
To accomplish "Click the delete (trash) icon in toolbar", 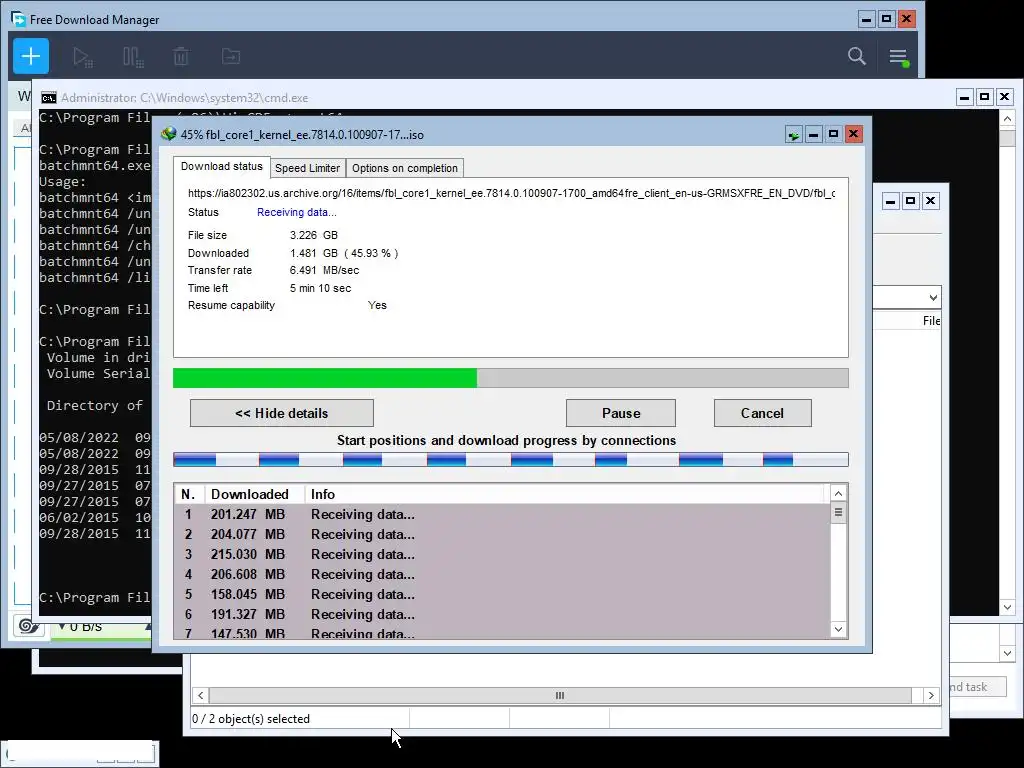I will click(181, 56).
